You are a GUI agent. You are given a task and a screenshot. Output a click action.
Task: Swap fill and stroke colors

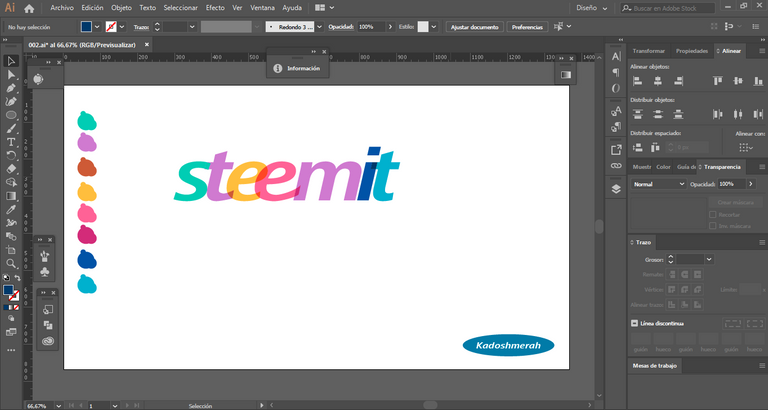pyautogui.click(x=17, y=278)
